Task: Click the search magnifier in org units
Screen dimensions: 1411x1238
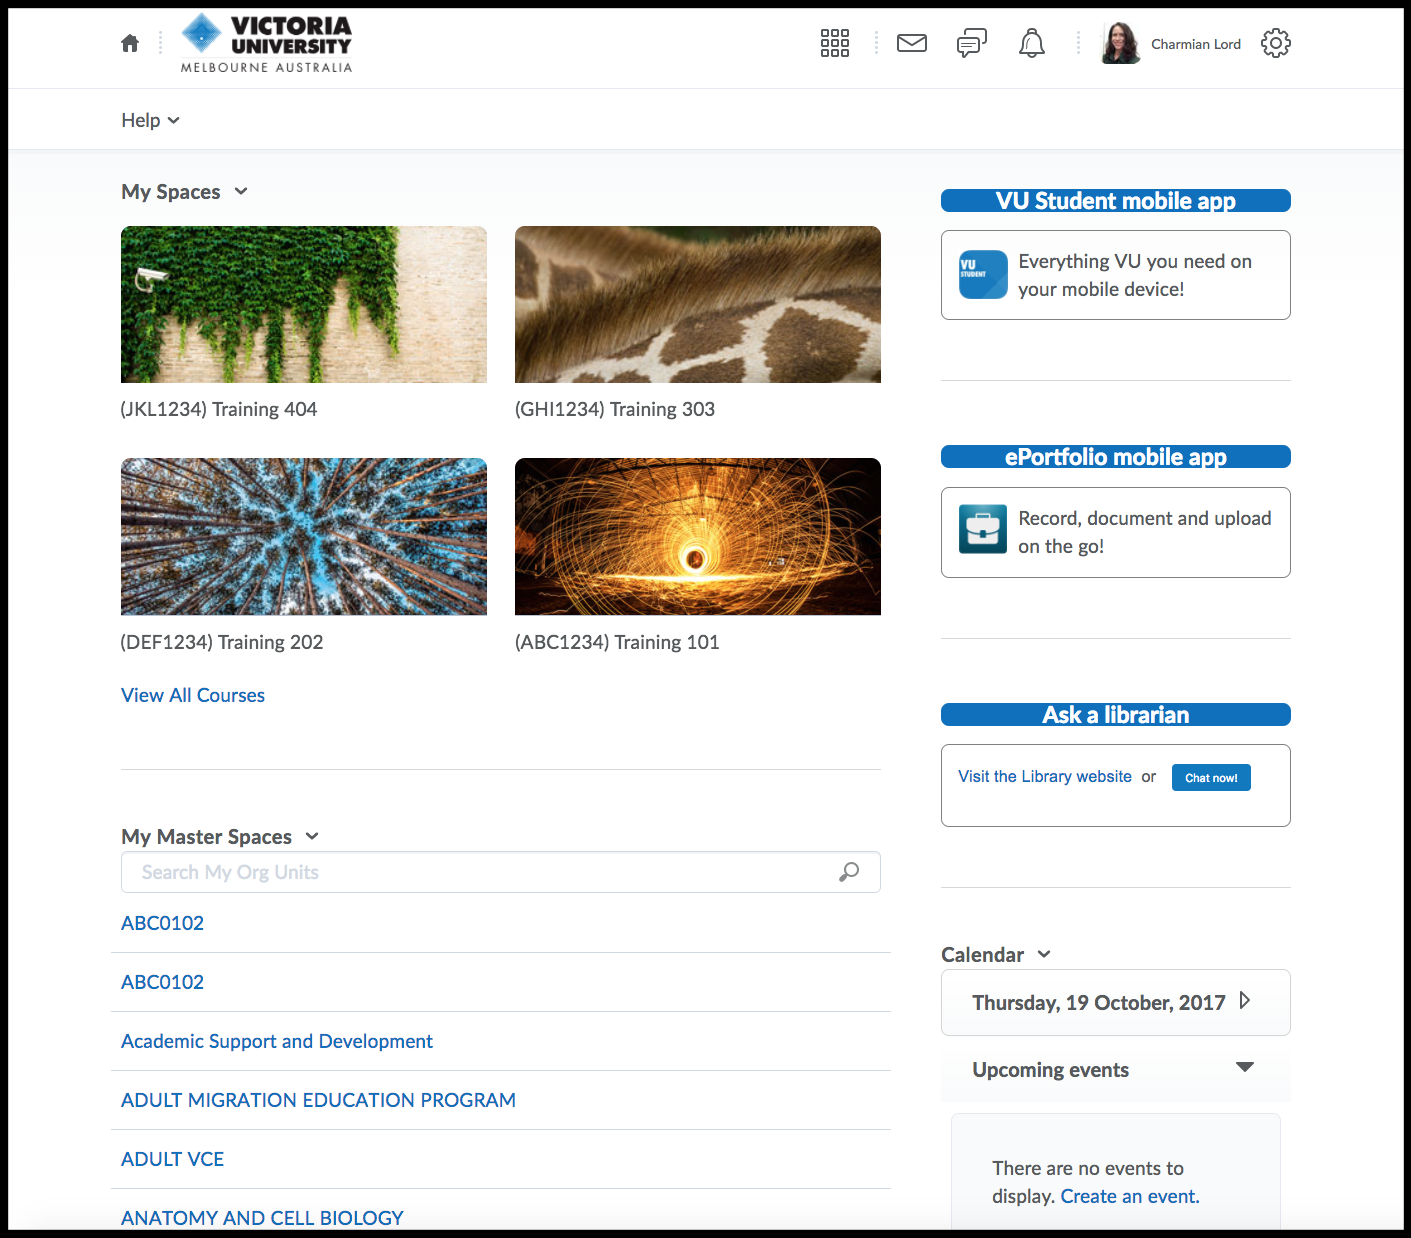Action: pos(849,872)
